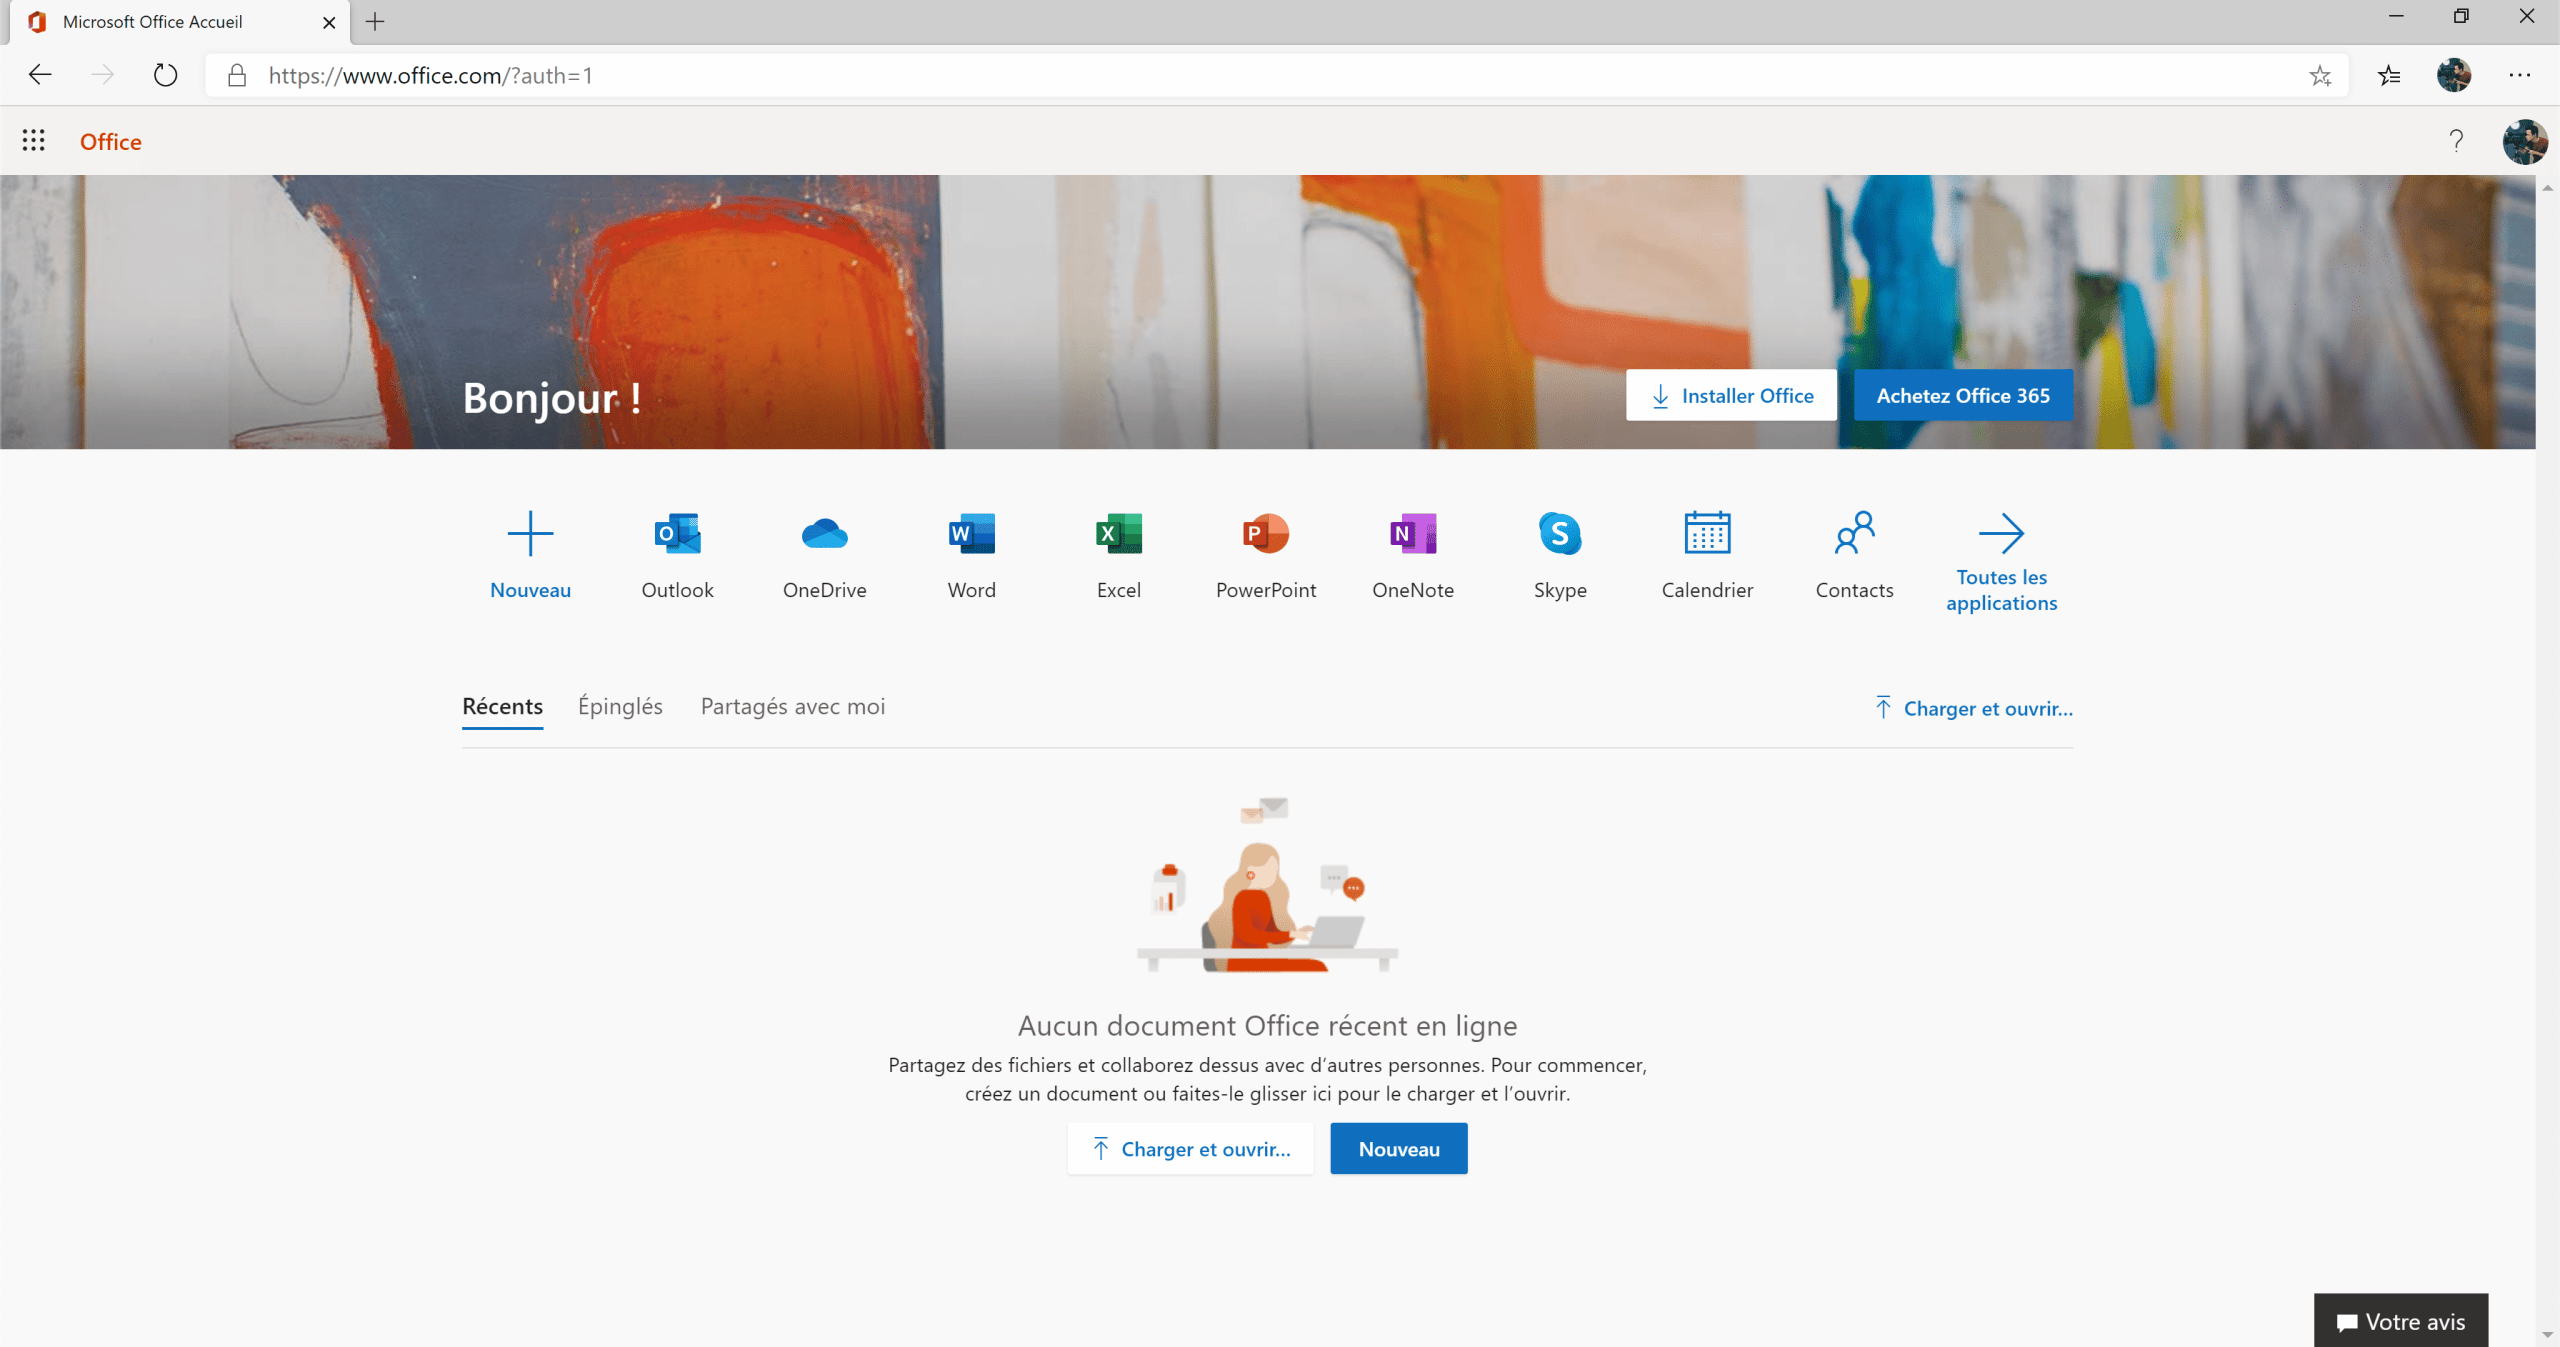Image resolution: width=2560 pixels, height=1347 pixels.
Task: Open account avatar in Office header
Action: (x=2524, y=141)
